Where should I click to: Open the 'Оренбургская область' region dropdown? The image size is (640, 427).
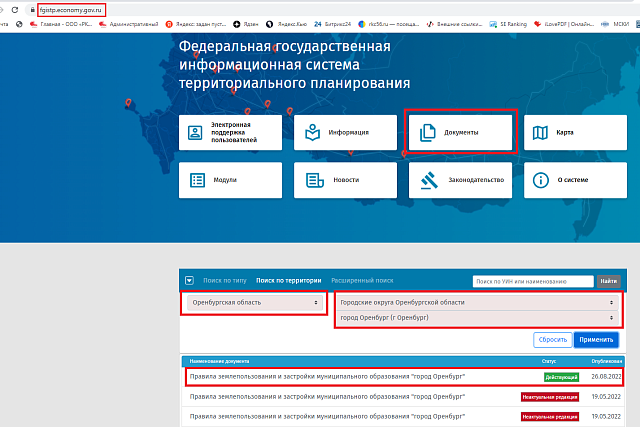click(x=255, y=302)
